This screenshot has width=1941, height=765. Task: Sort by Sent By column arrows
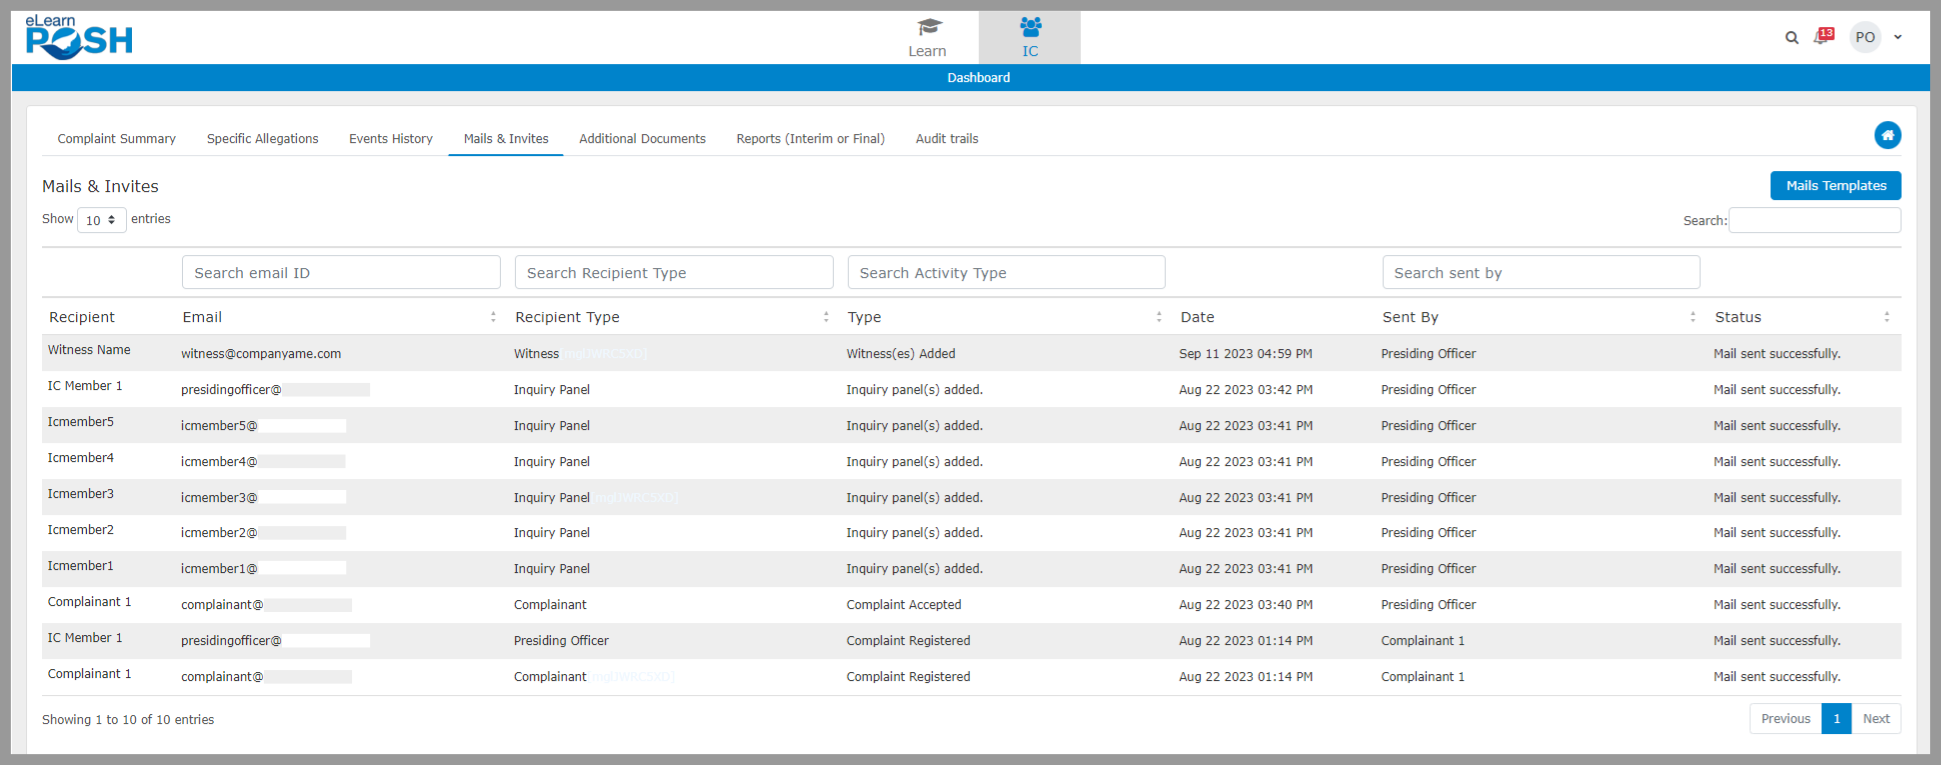(x=1692, y=317)
